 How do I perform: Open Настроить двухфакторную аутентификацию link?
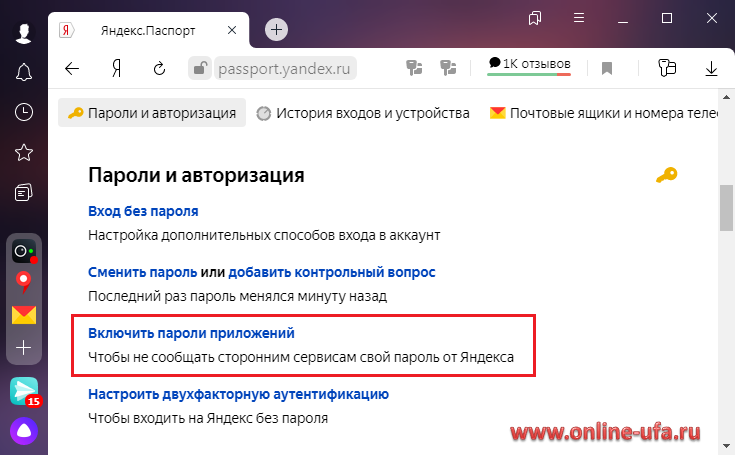tap(239, 394)
